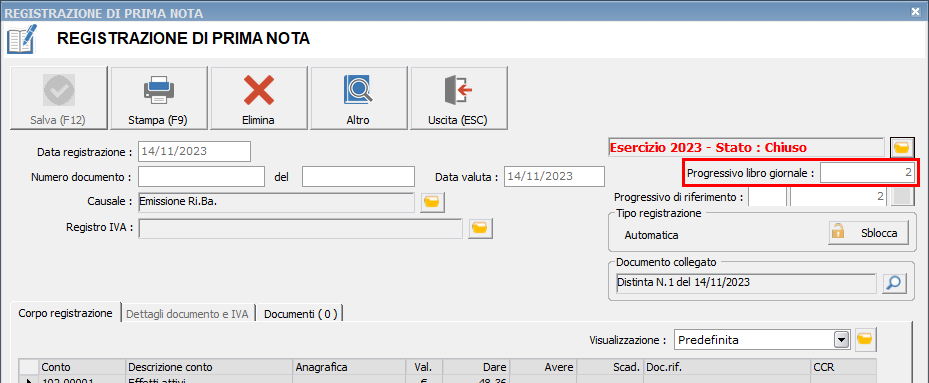Viewport: 929px width, 383px height.
Task: Open folder icon next to Visualizzazione dropdown
Action: pyautogui.click(x=865, y=339)
